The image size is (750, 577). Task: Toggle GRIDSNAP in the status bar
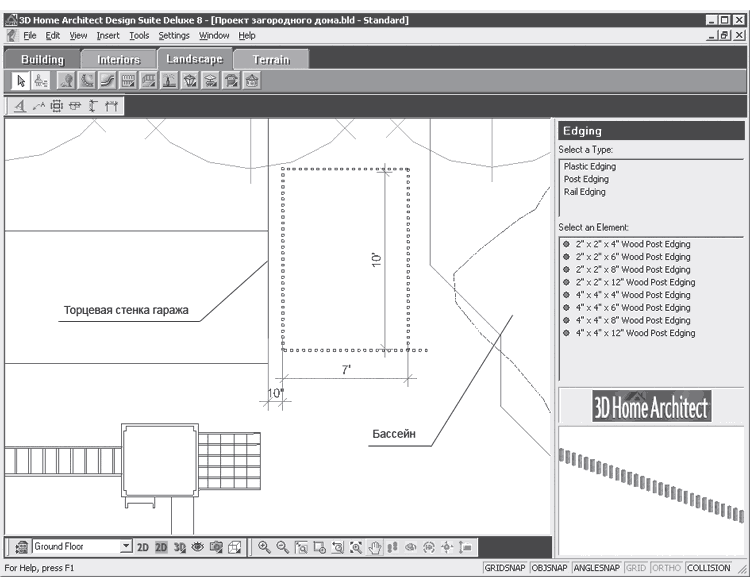pyautogui.click(x=504, y=568)
